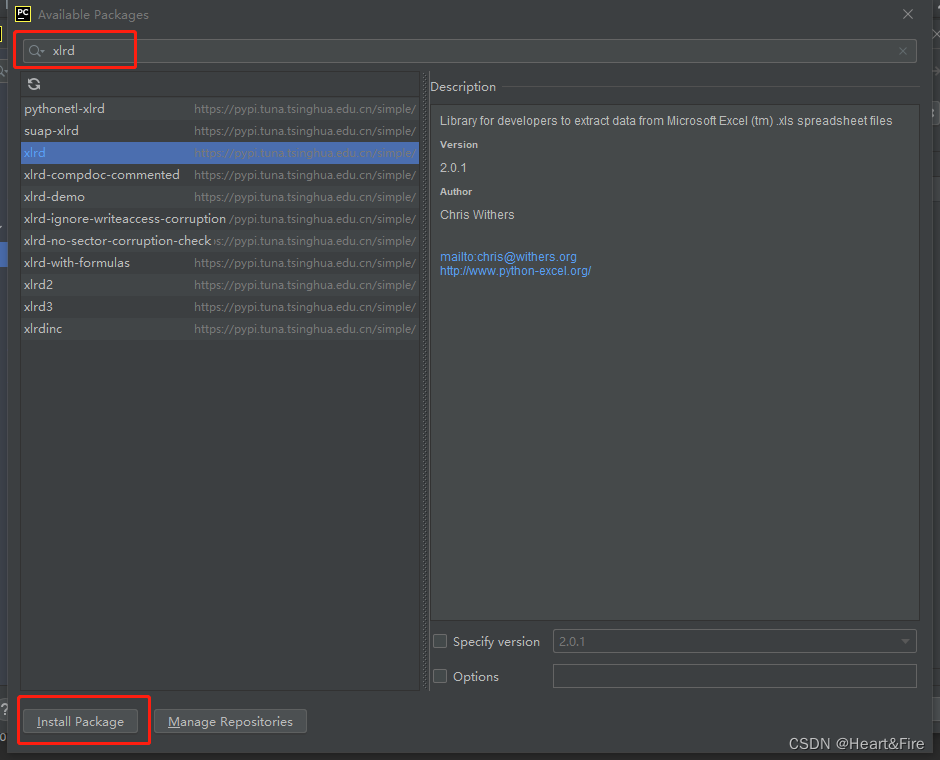The height and width of the screenshot is (760, 940).
Task: Clear the search field with X
Action: click(x=903, y=52)
